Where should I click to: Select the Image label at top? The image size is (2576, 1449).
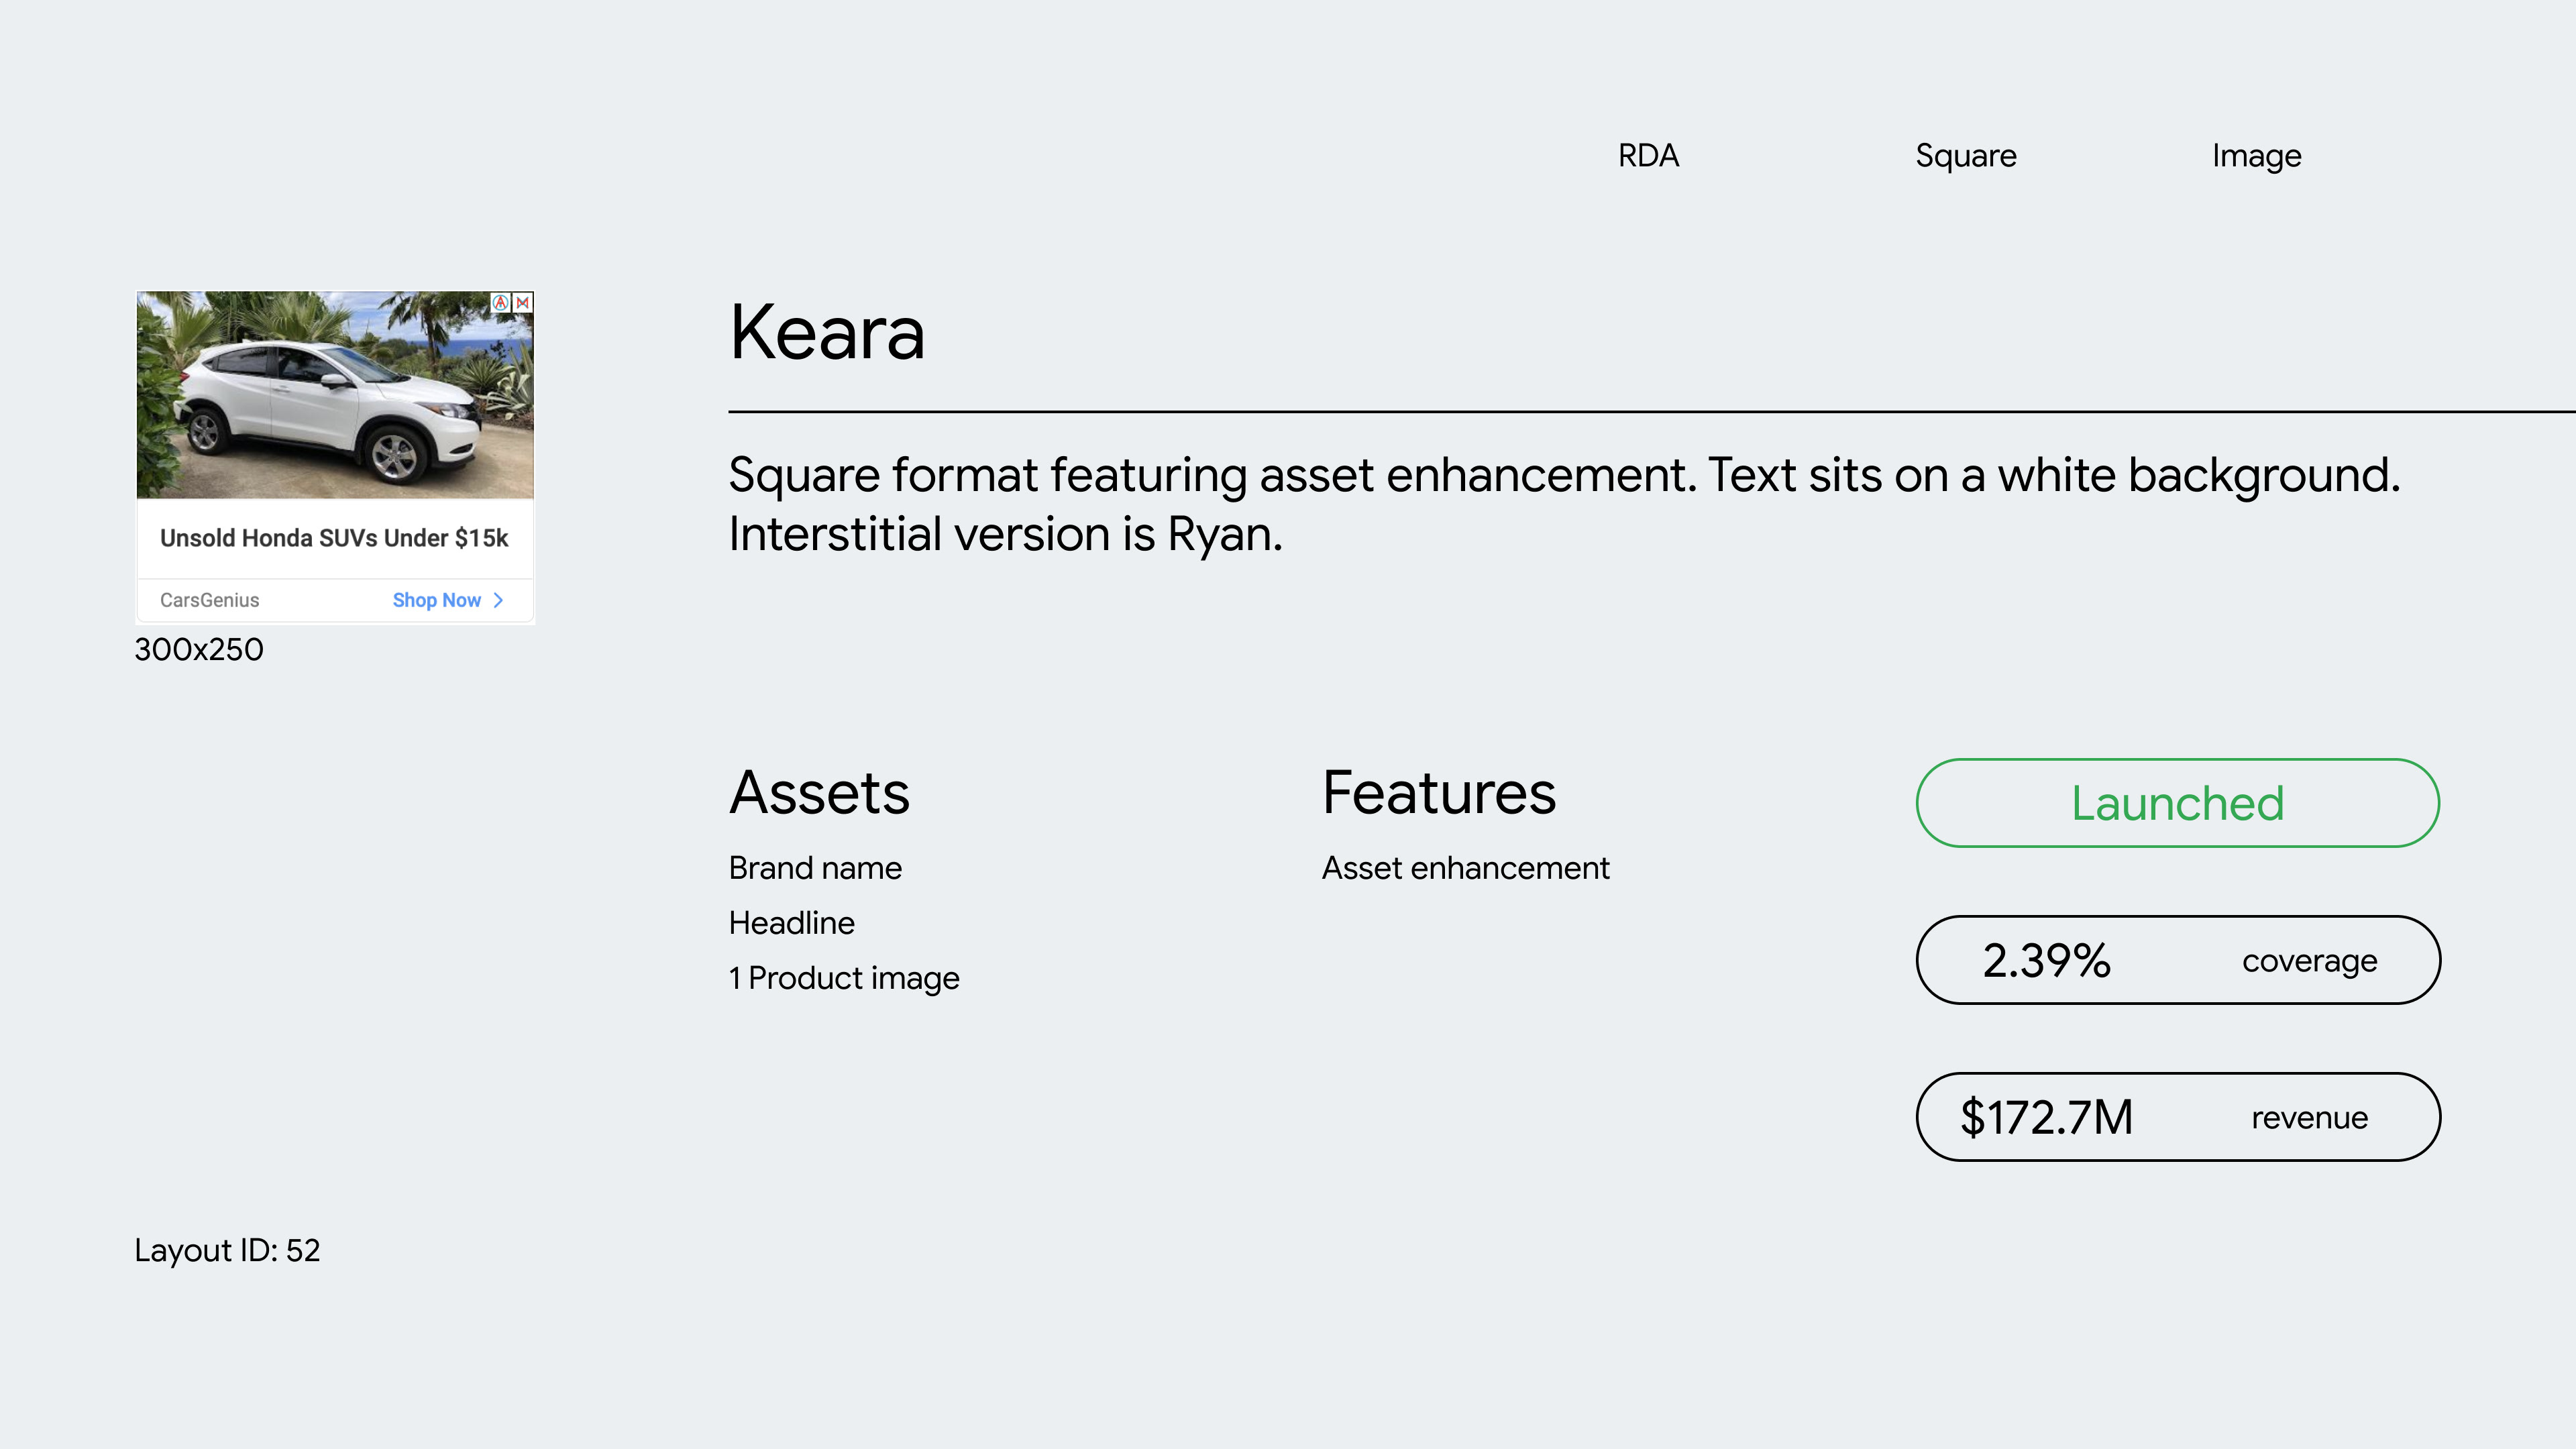pos(2257,156)
